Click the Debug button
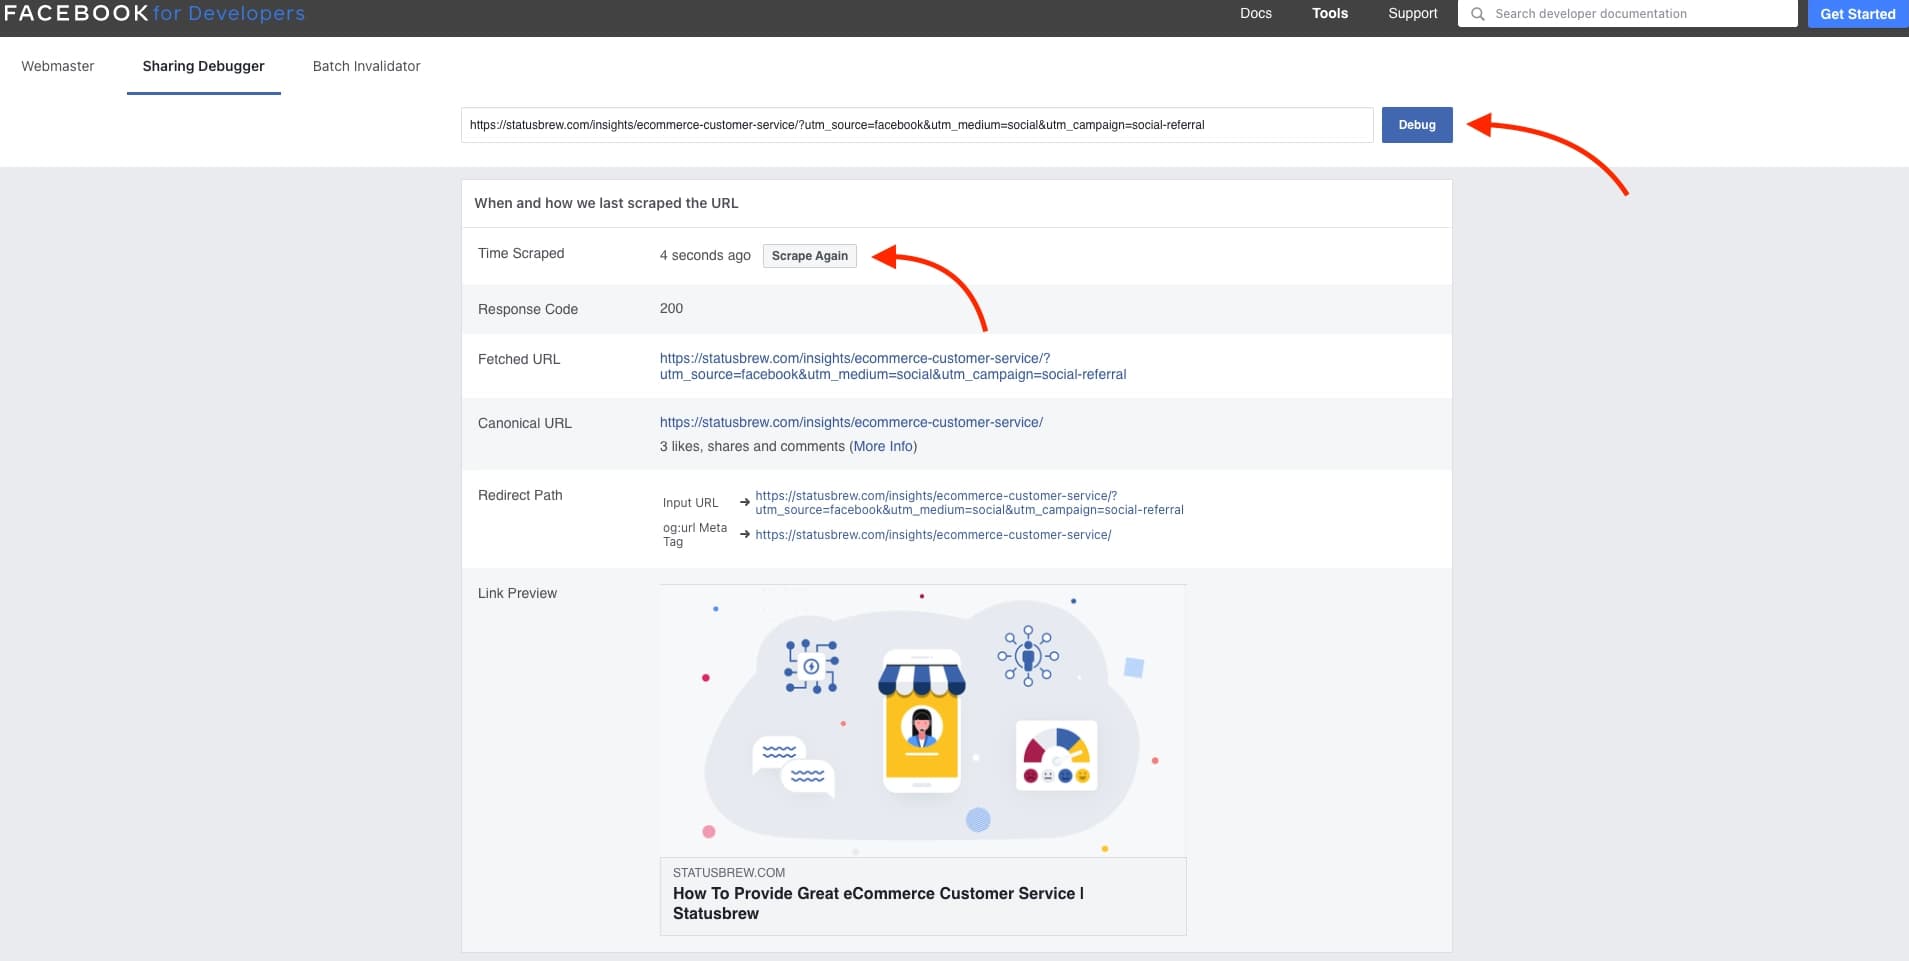The image size is (1909, 961). 1416,124
